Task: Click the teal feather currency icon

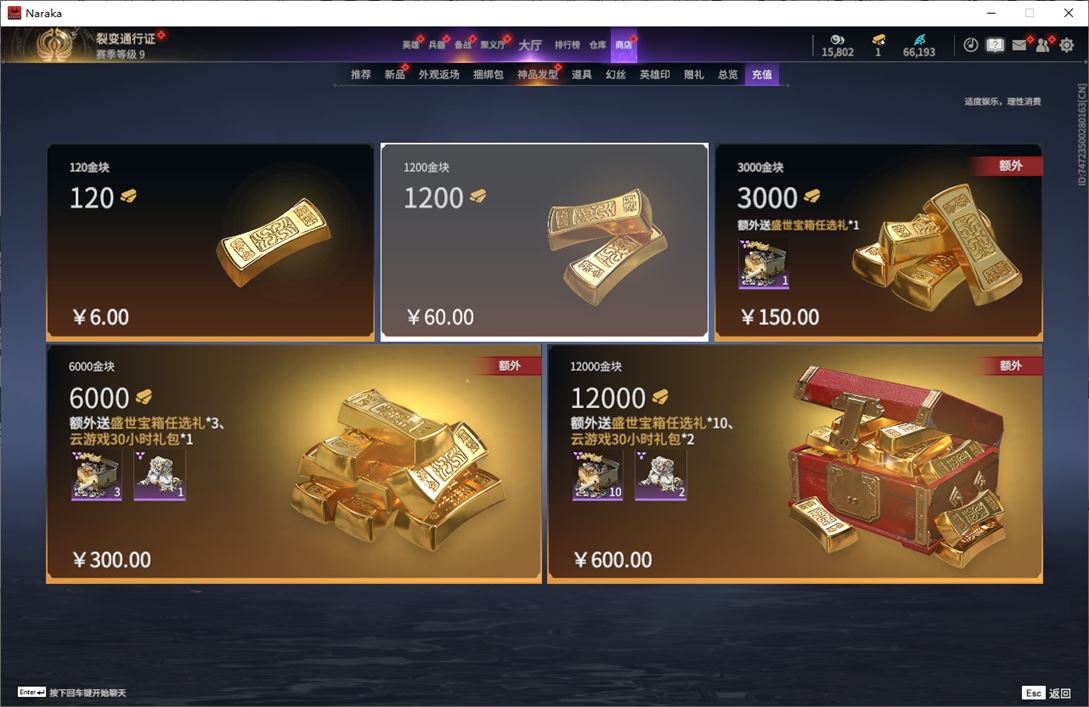Action: click(919, 39)
